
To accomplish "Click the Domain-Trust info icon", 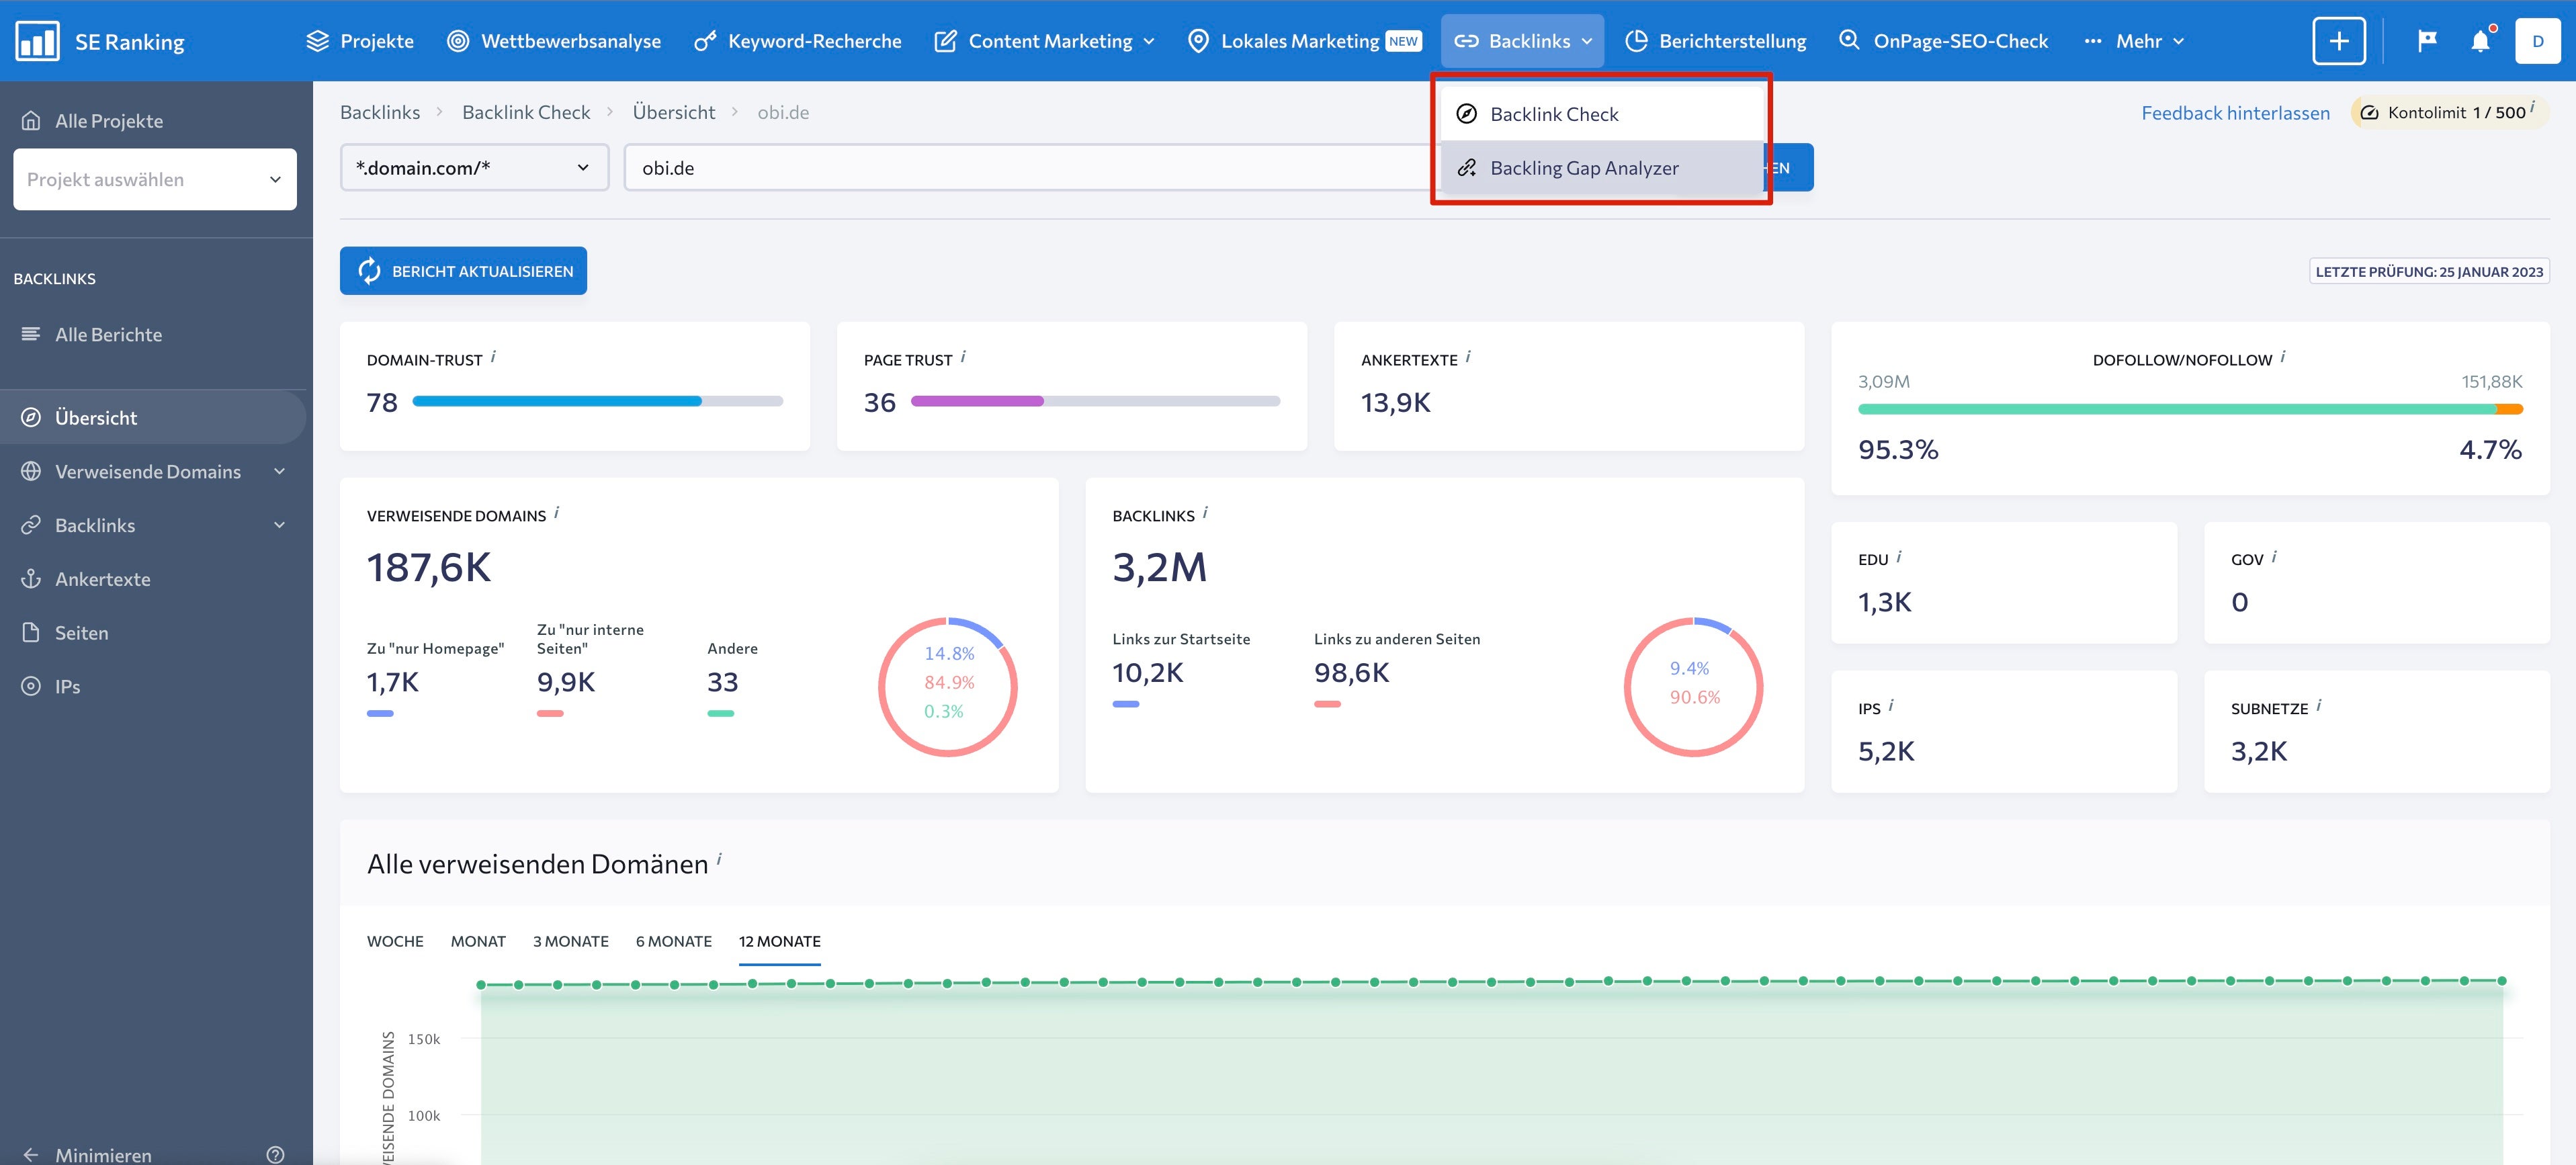I will [x=494, y=356].
